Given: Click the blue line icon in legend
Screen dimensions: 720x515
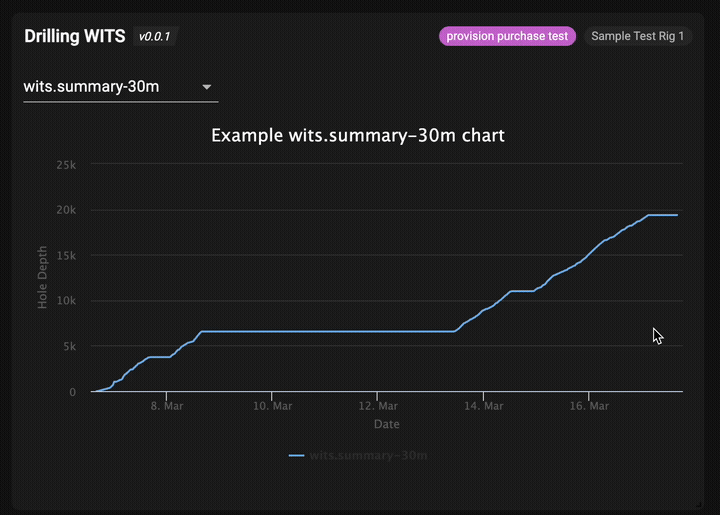Looking at the screenshot, I should coord(297,455).
